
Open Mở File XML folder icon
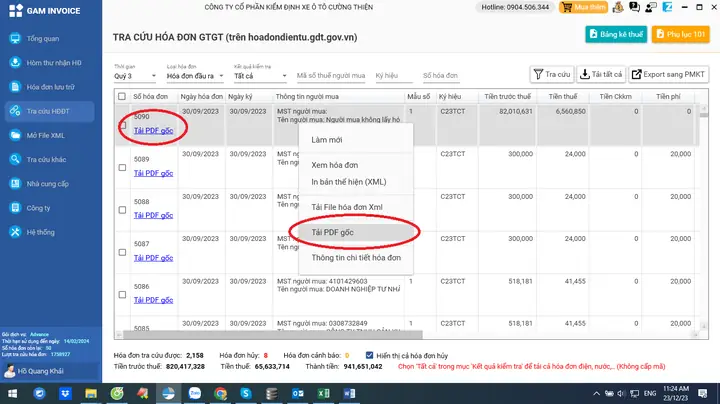tap(14, 135)
